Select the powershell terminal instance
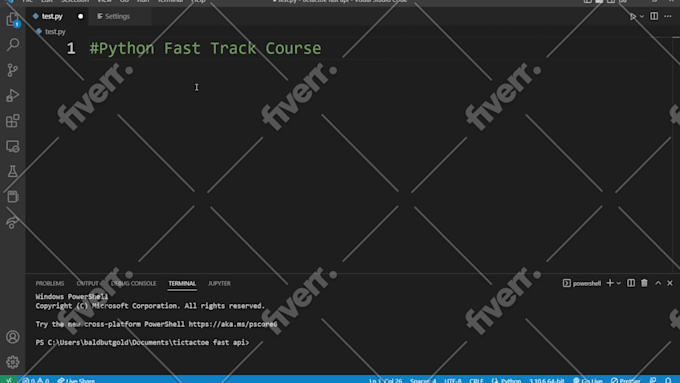680x383 pixels. (582, 283)
